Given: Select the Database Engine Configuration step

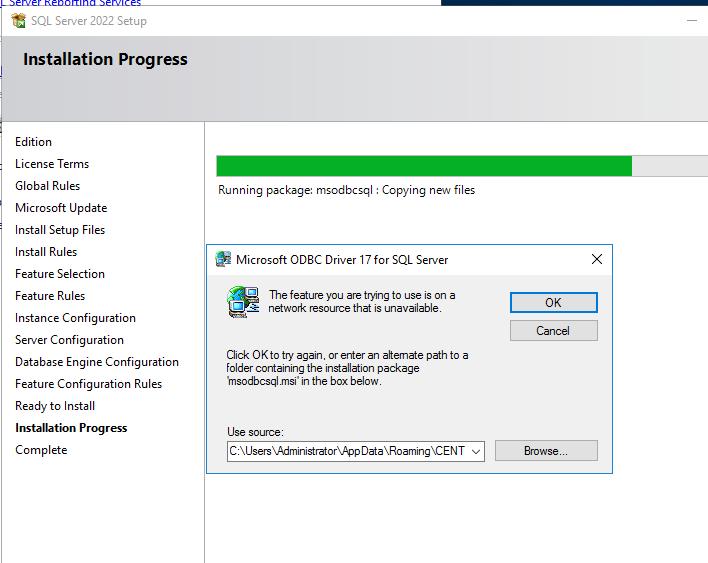Looking at the screenshot, I should (97, 362).
